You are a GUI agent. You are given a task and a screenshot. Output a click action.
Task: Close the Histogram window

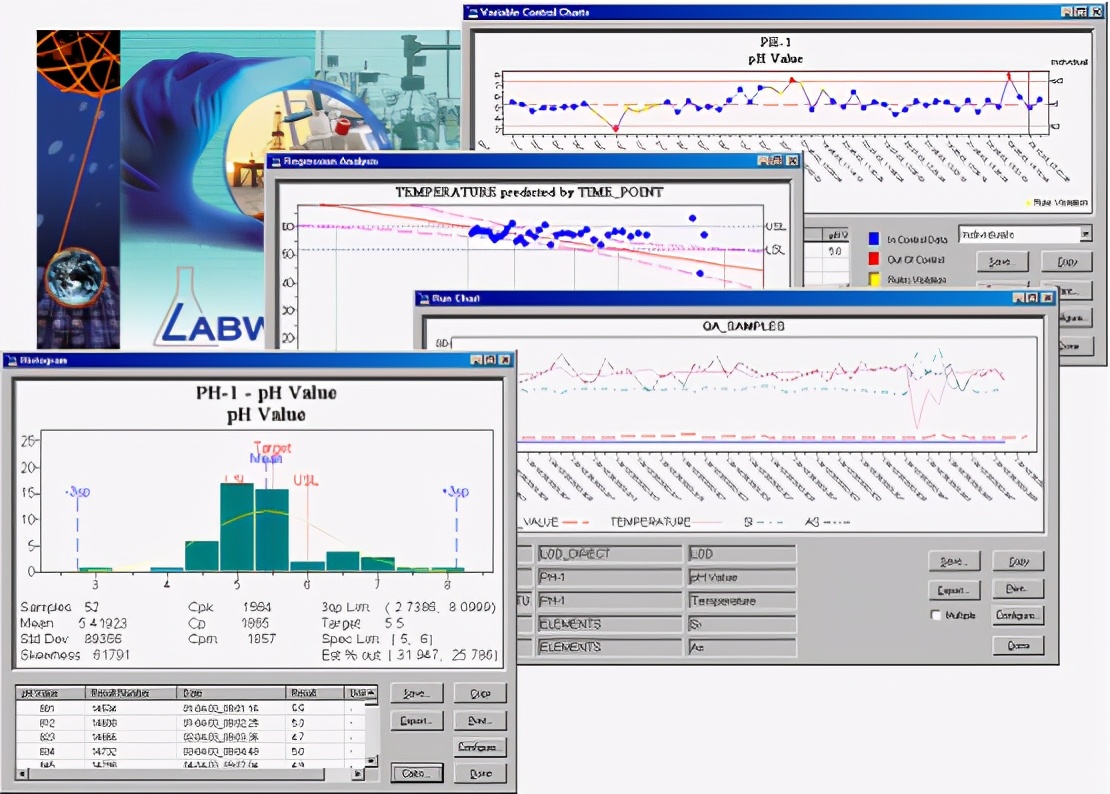click(x=505, y=359)
